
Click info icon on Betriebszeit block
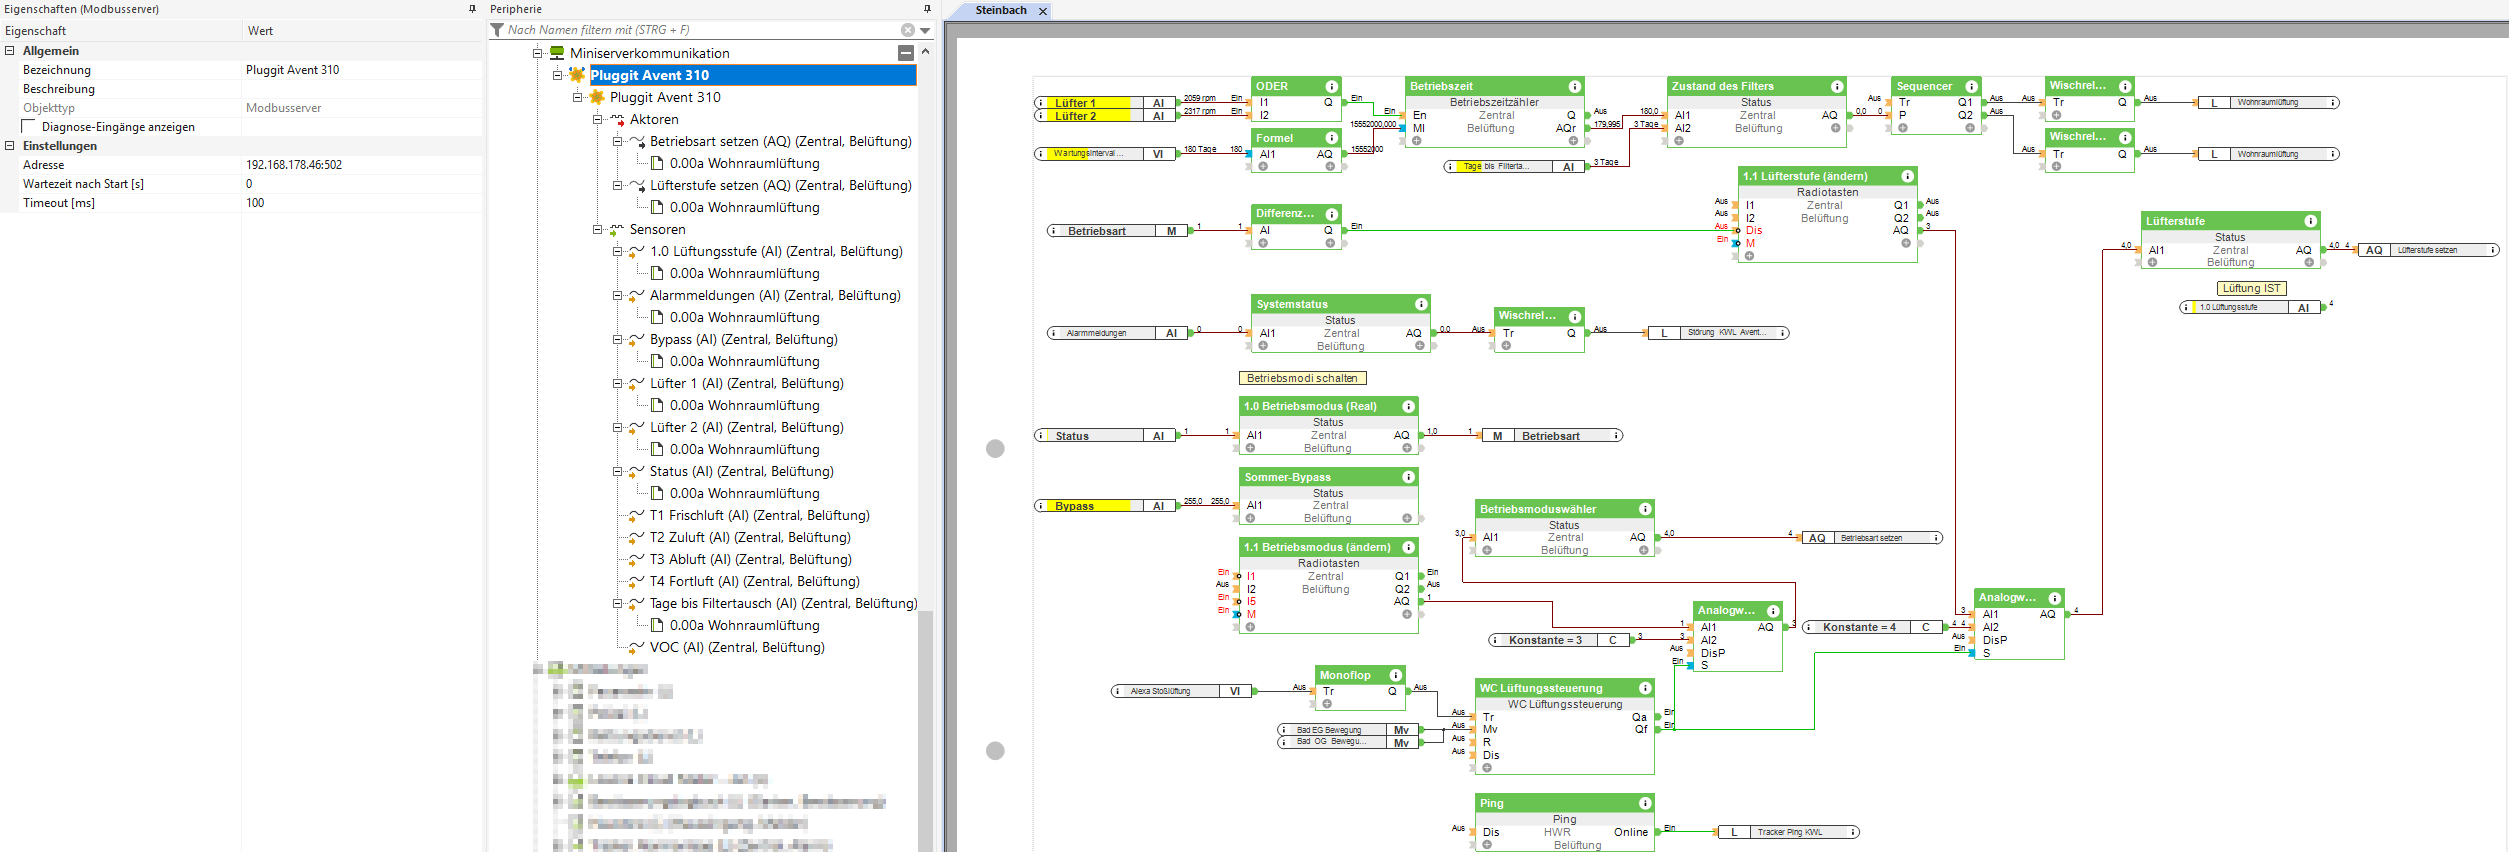tap(1574, 87)
